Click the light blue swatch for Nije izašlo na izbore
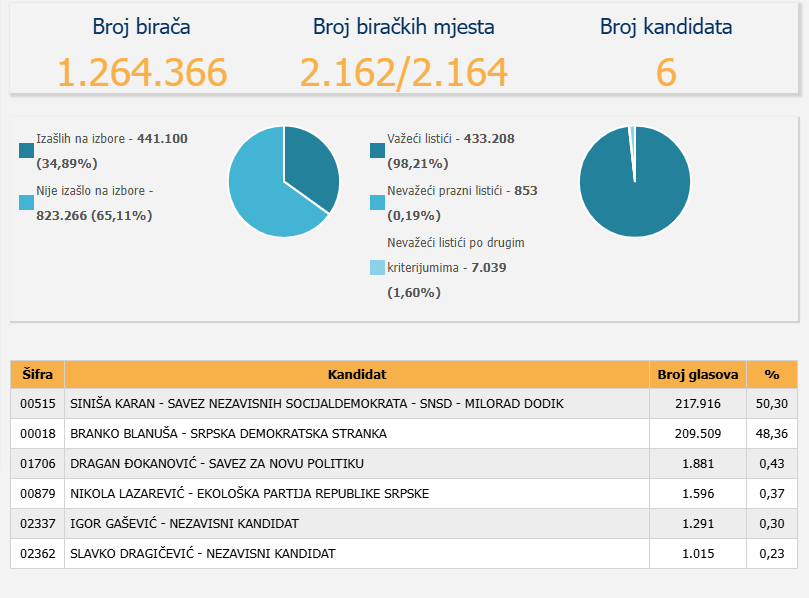This screenshot has width=809, height=598. coord(27,203)
